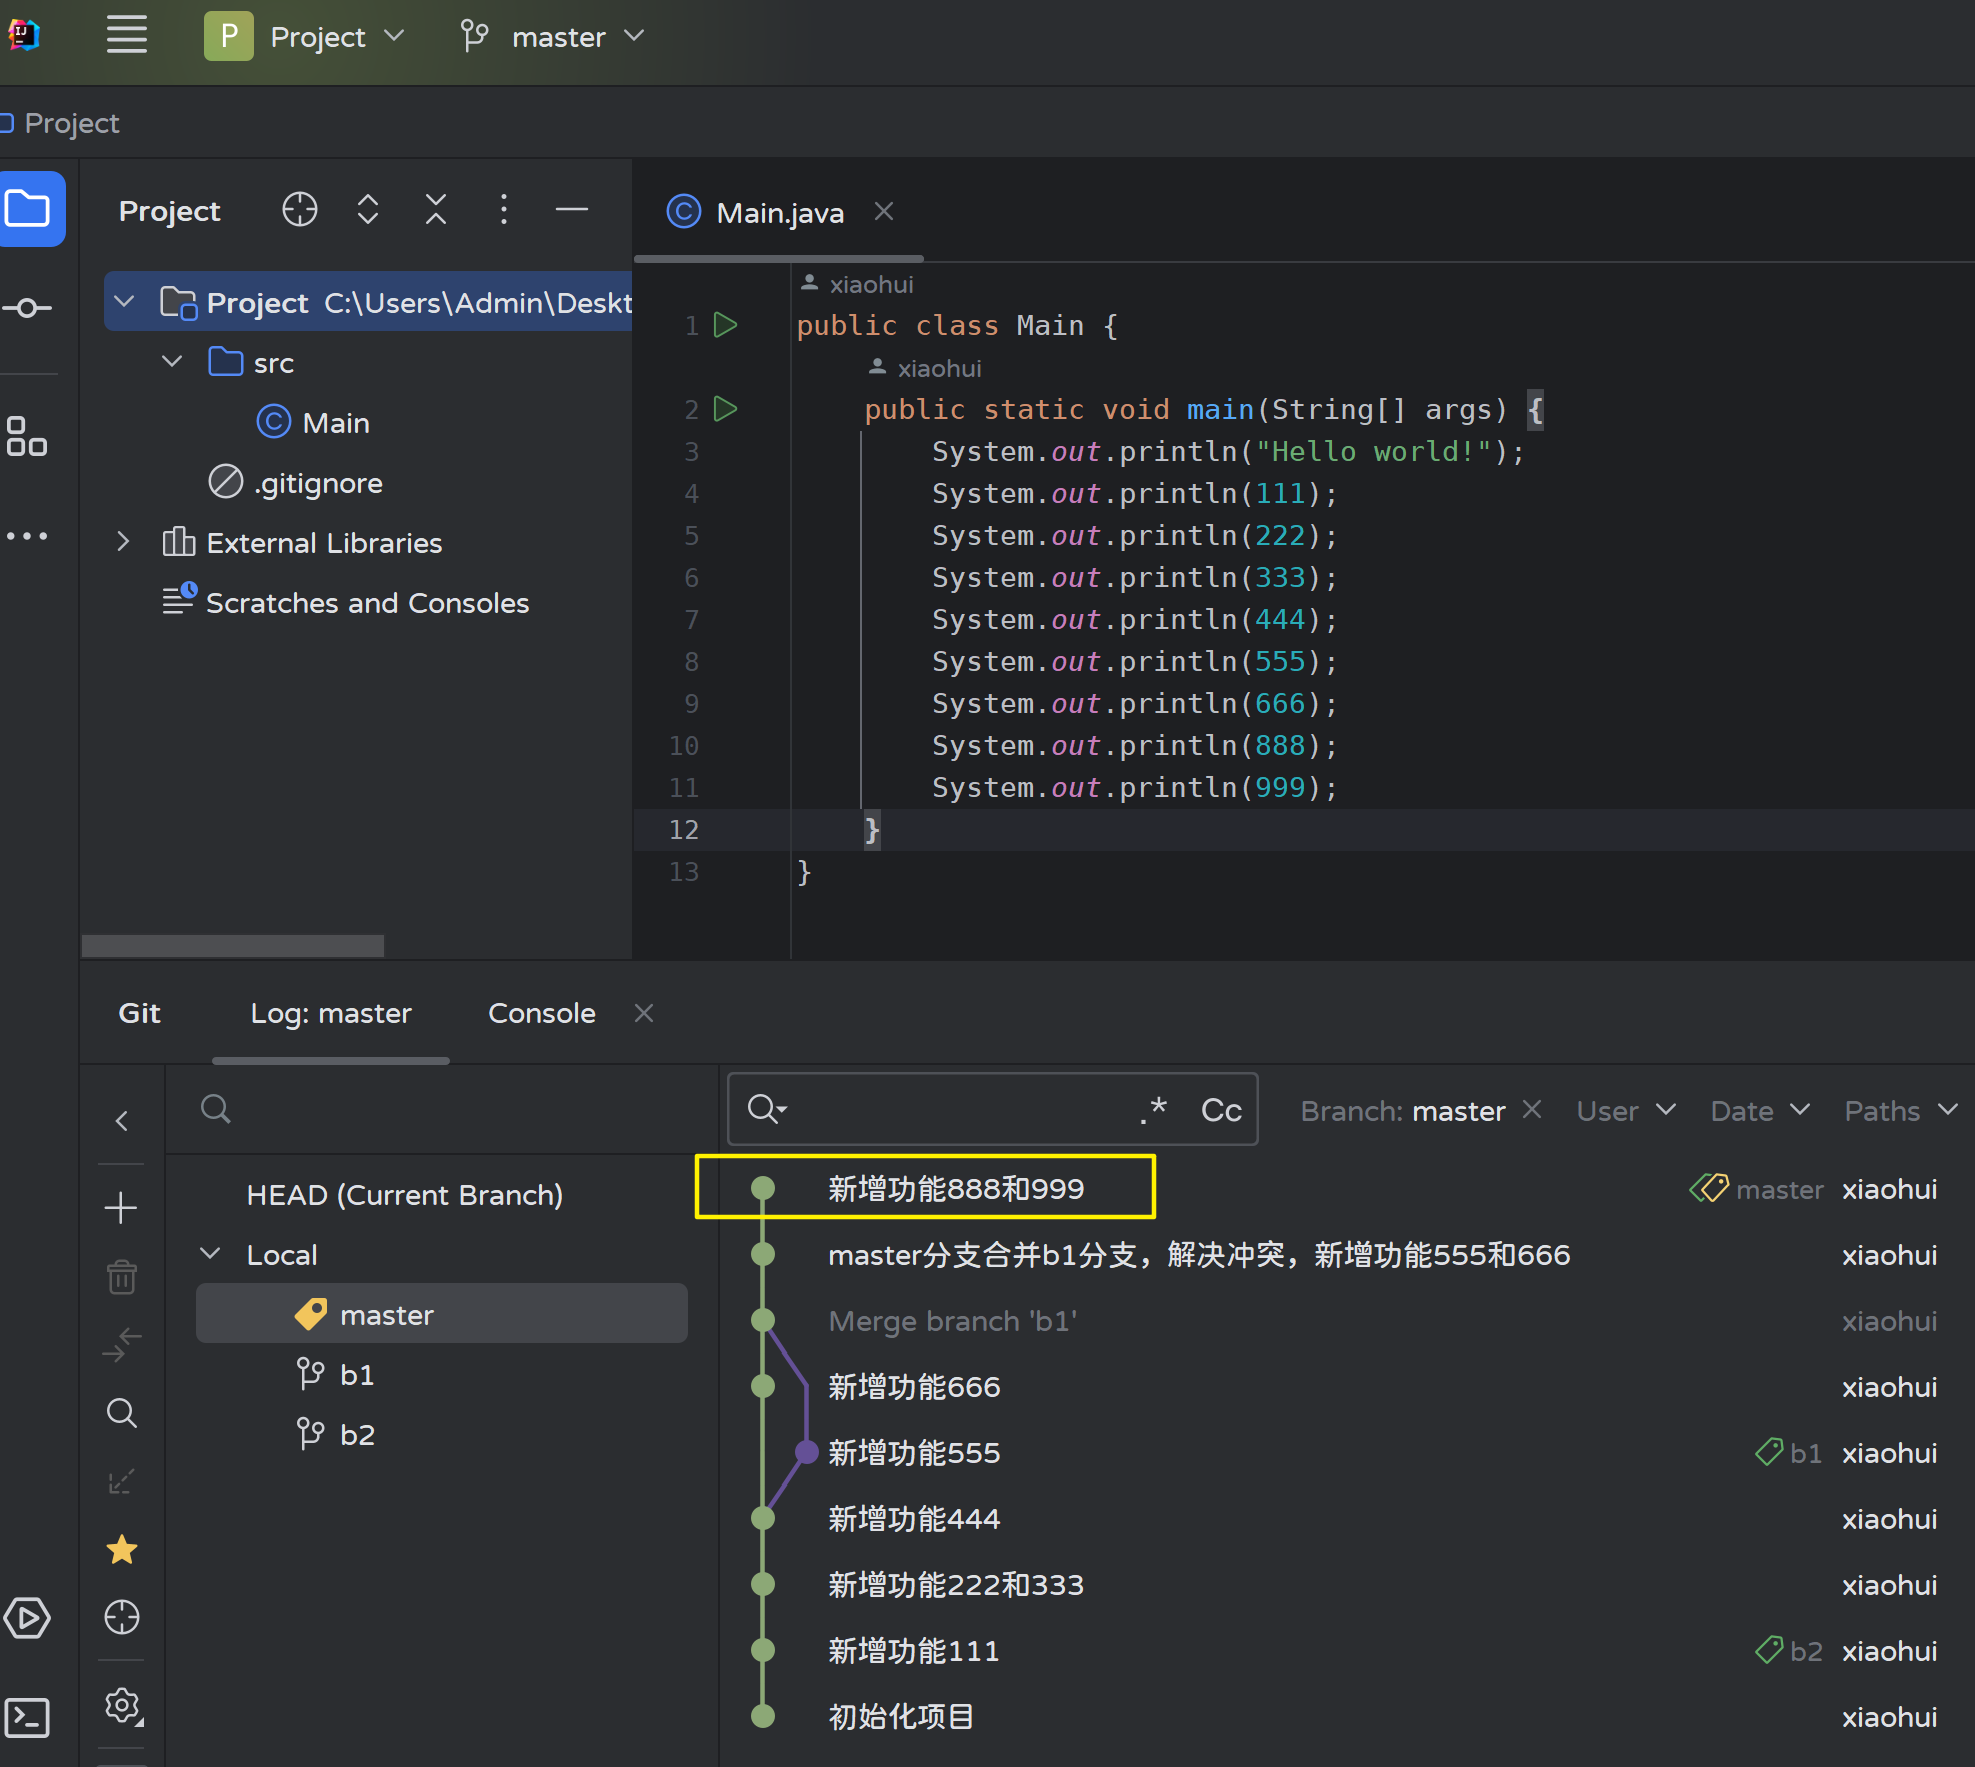Toggle the Regex search option
Screen dimensions: 1975x1767
pyautogui.click(x=1154, y=1110)
